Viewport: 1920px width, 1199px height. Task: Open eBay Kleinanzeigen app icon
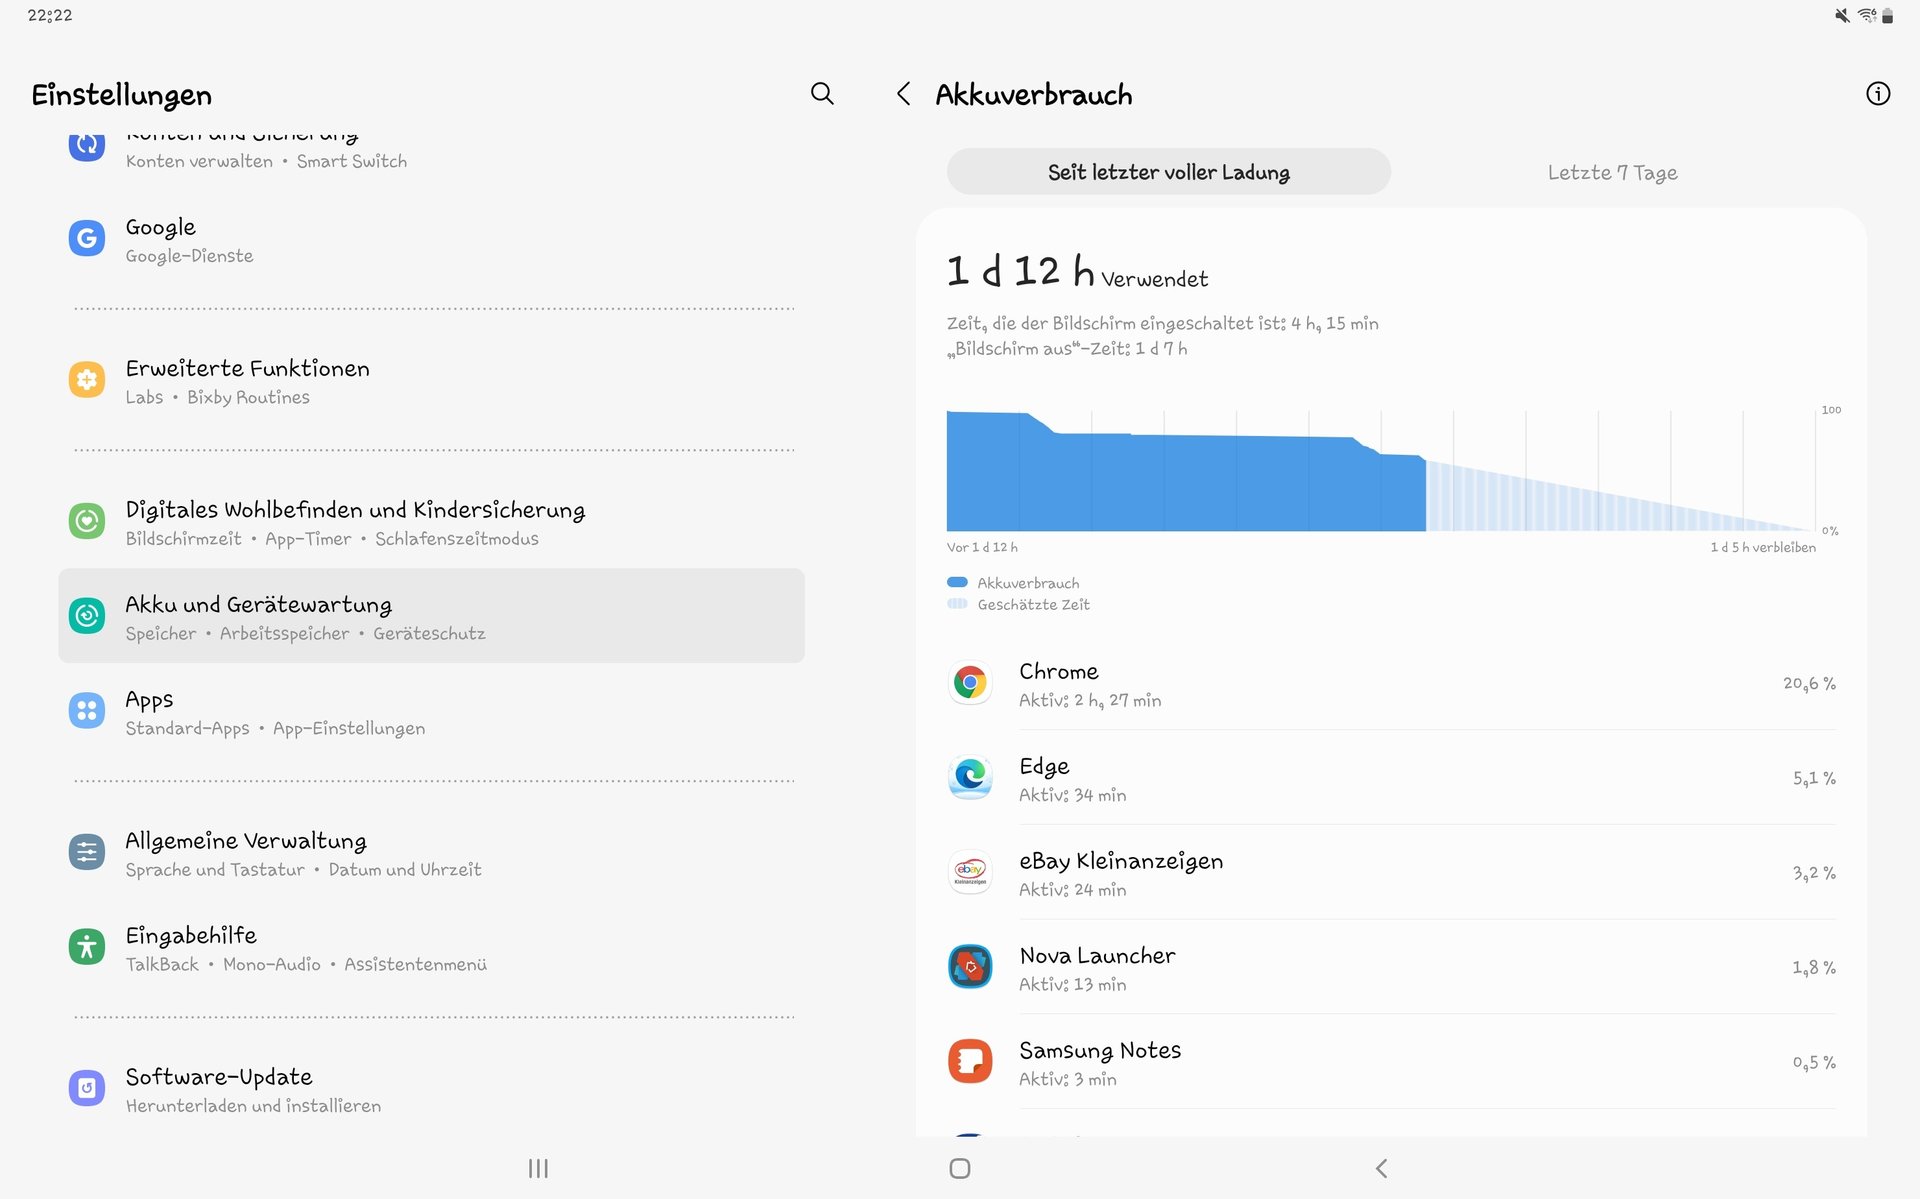click(x=970, y=872)
